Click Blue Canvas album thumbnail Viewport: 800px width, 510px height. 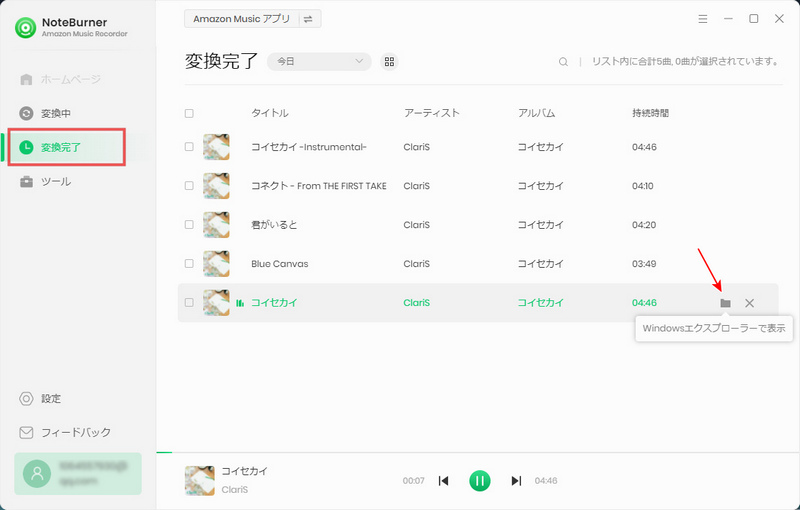(216, 264)
